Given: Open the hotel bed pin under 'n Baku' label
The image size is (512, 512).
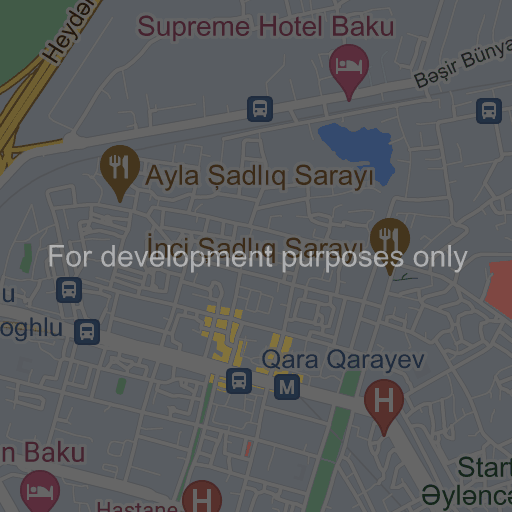Looking at the screenshot, I should pos(40,491).
